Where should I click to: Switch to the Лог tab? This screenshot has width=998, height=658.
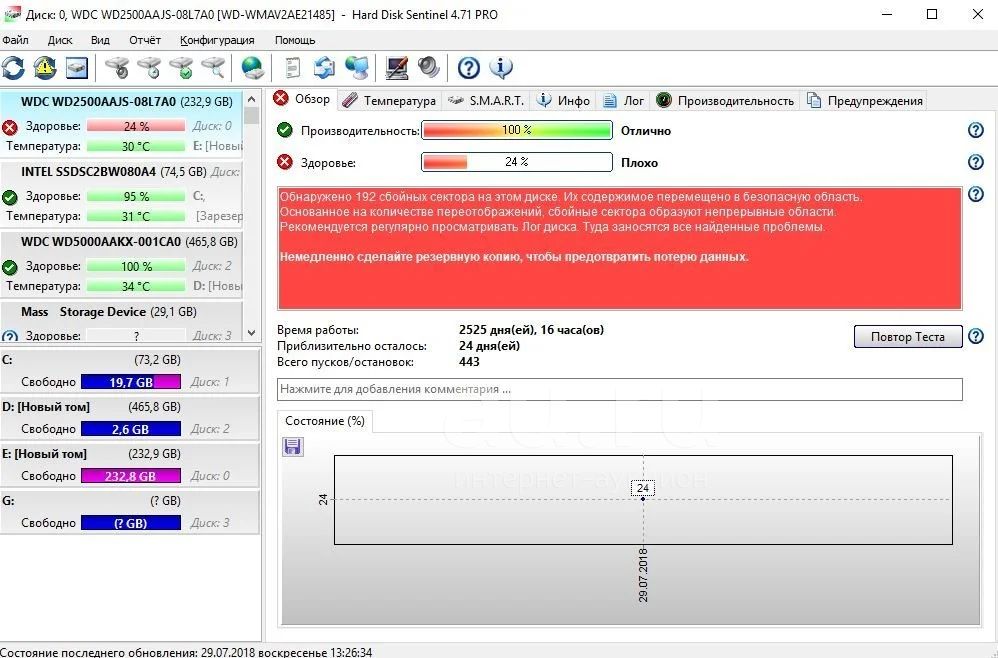point(624,101)
